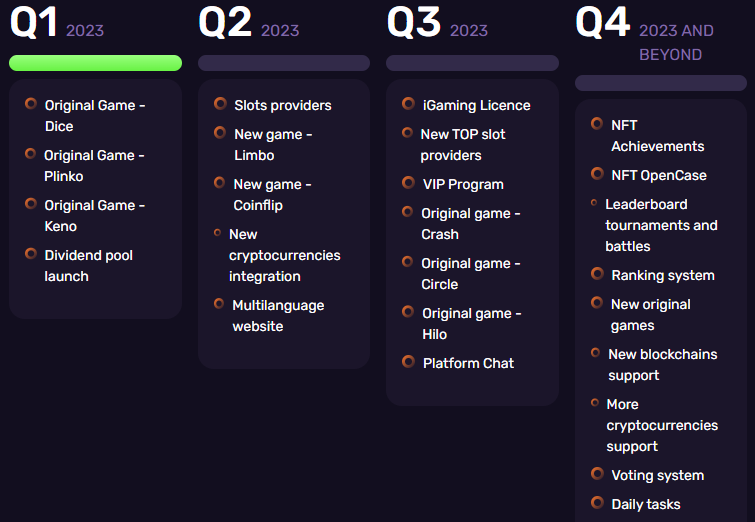The width and height of the screenshot is (755, 522).
Task: Click the bullet icon next to iGaming Licence
Action: click(408, 104)
